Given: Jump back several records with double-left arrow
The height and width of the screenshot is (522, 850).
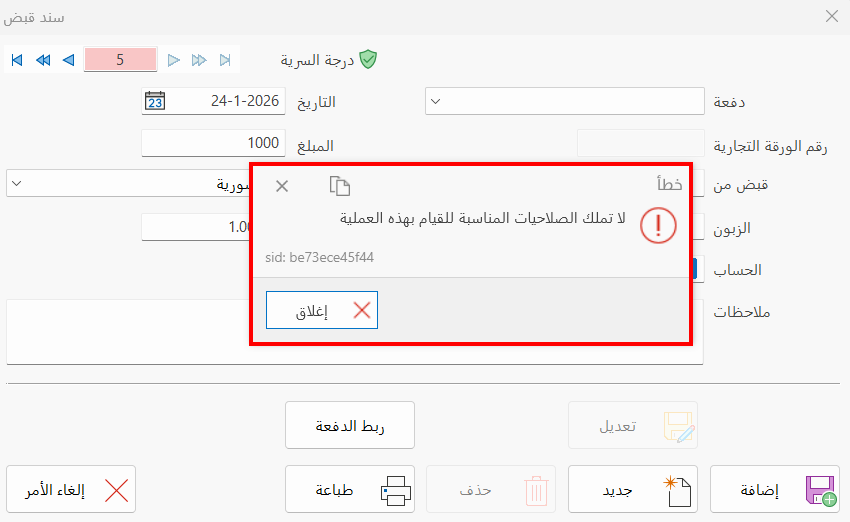Looking at the screenshot, I should [x=43, y=60].
